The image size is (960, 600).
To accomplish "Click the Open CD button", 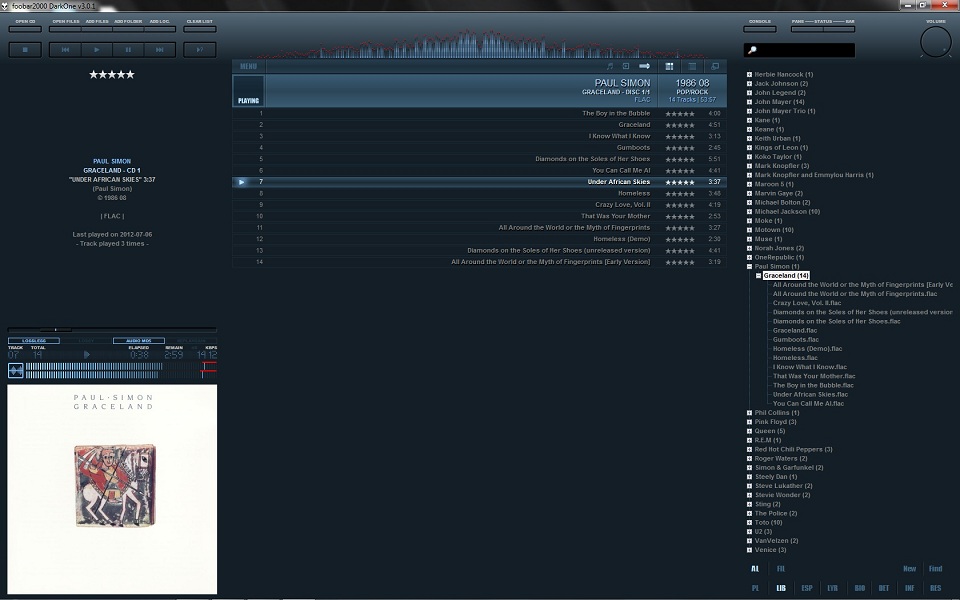I will pyautogui.click(x=25, y=29).
